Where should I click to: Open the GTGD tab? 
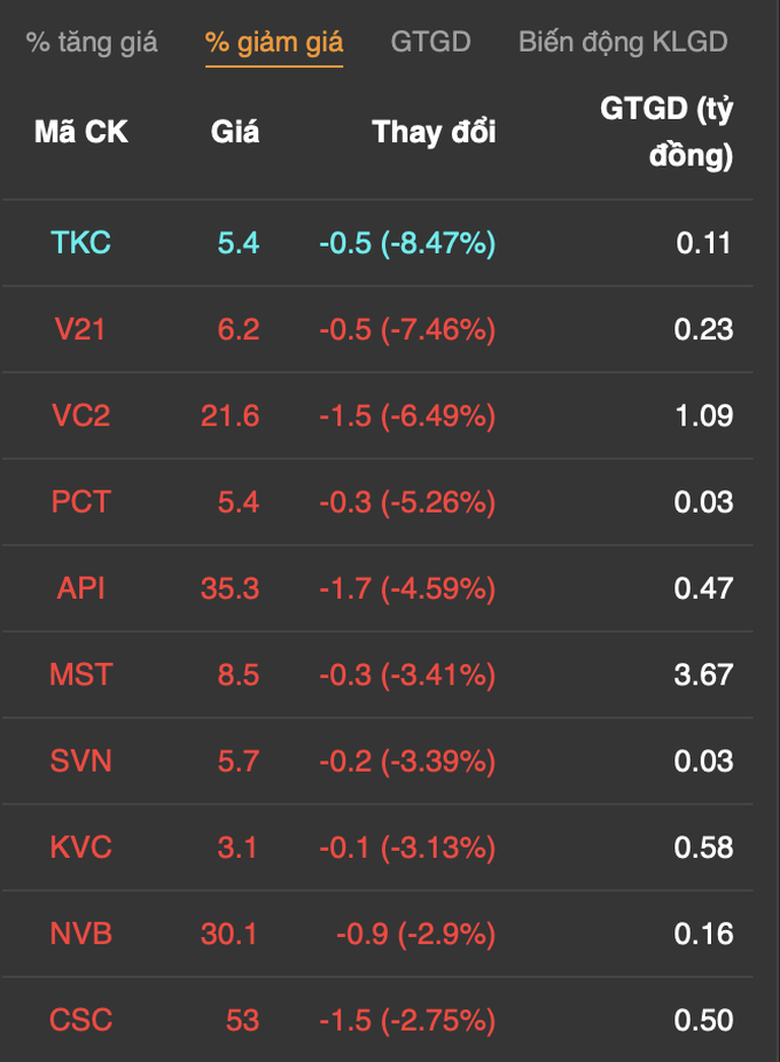(x=431, y=42)
